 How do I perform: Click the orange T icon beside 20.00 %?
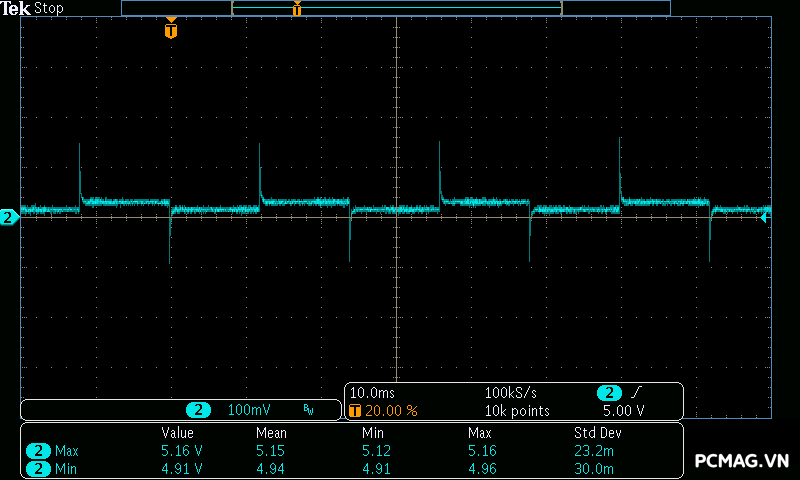point(354,411)
